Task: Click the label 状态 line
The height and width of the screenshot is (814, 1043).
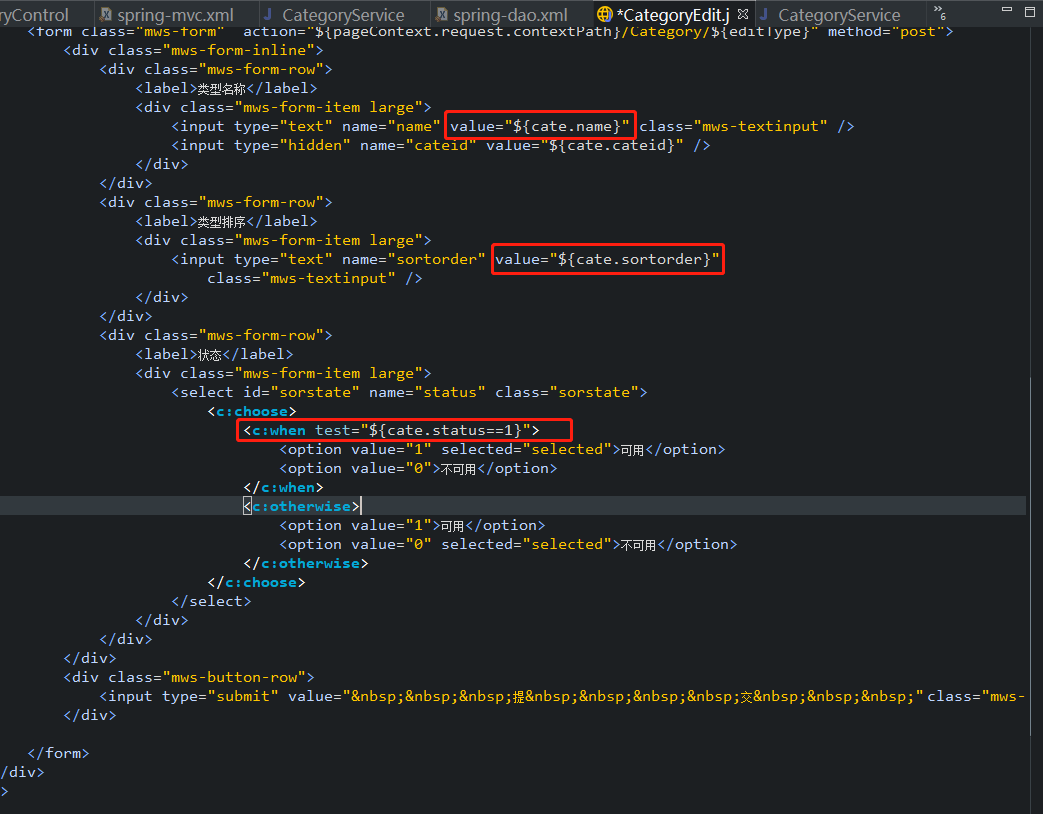Action: (x=214, y=354)
